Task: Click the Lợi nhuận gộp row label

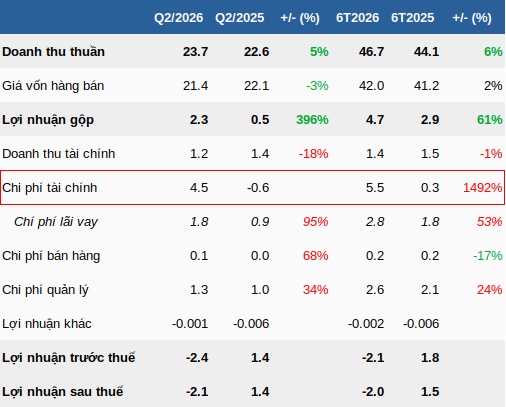Action: click(48, 120)
